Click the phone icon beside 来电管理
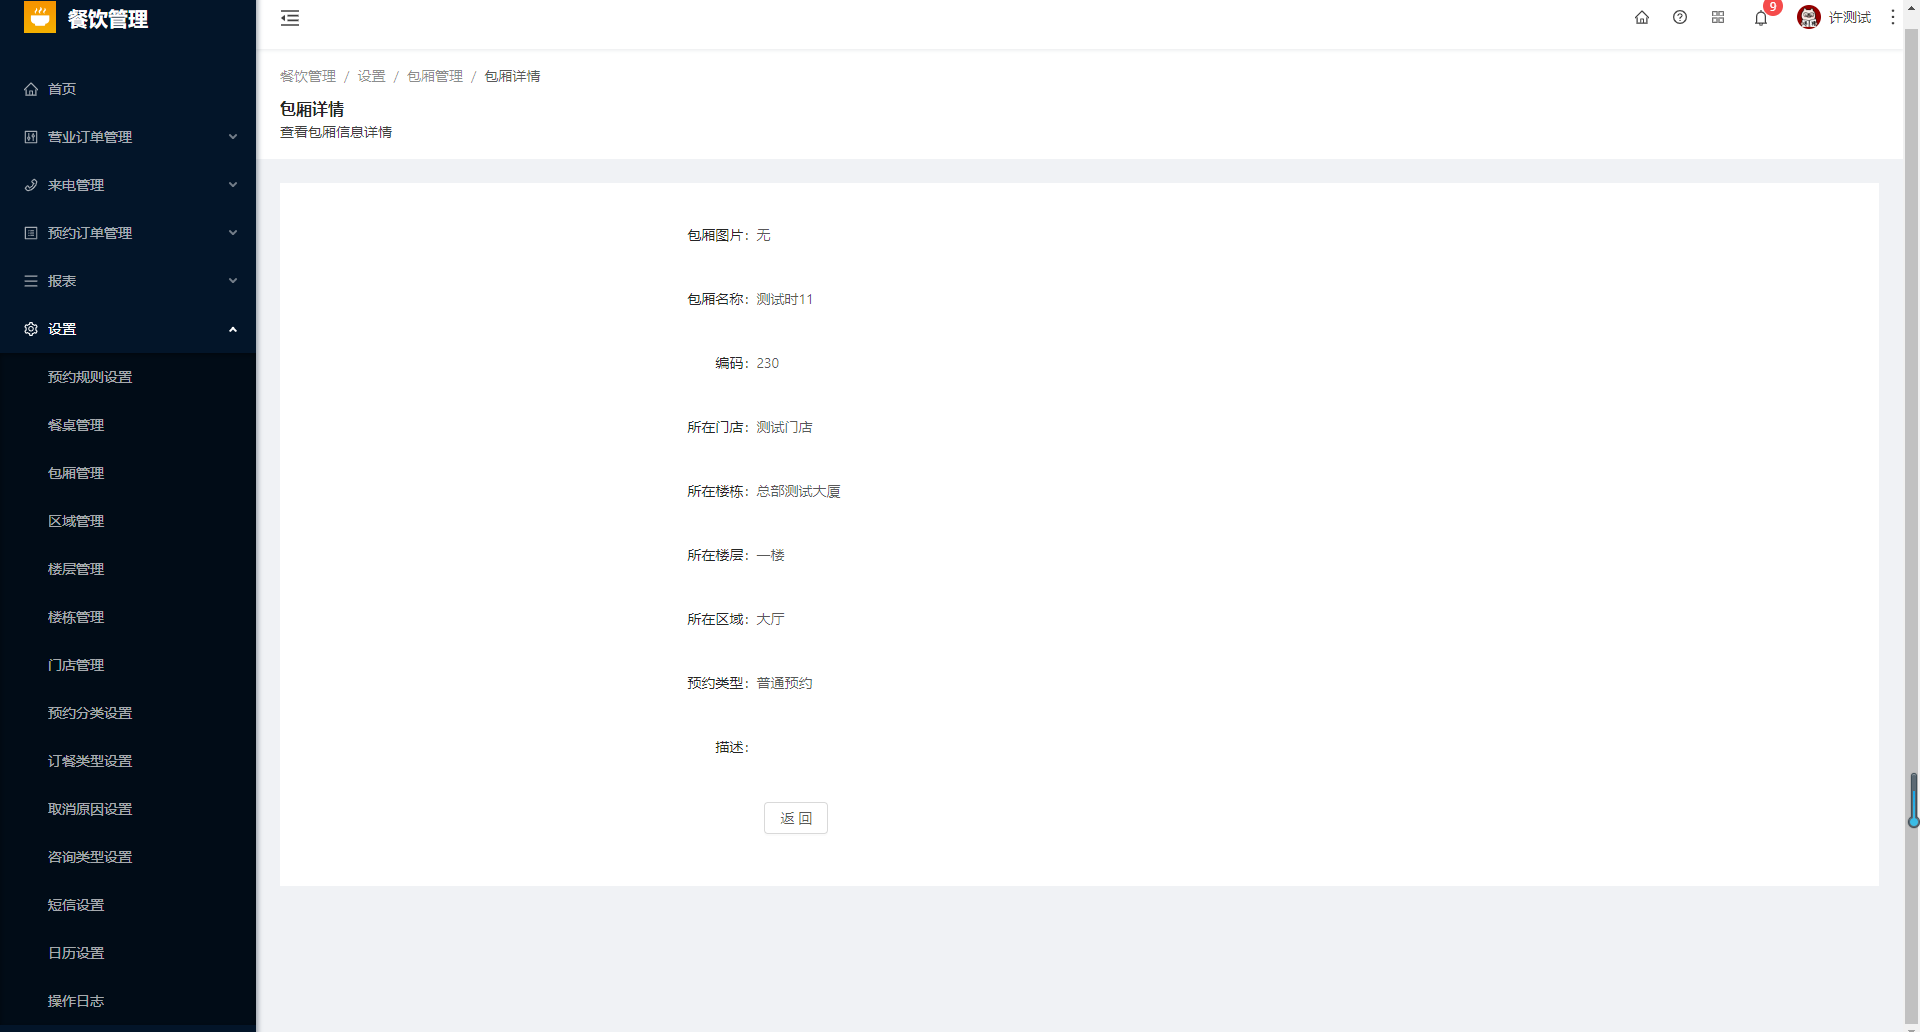This screenshot has width=1920, height=1032. tap(31, 185)
